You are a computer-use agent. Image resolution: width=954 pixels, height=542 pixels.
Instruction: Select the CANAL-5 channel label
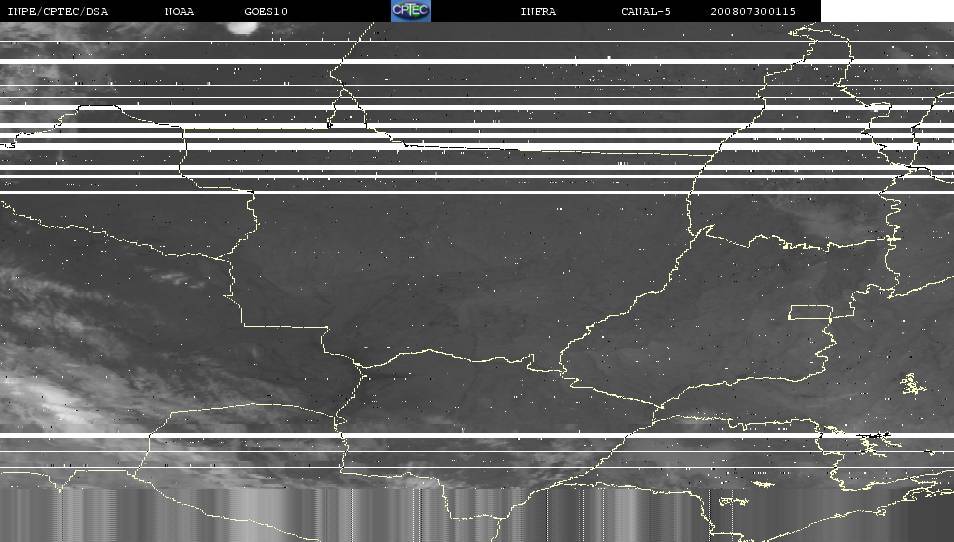tap(646, 12)
